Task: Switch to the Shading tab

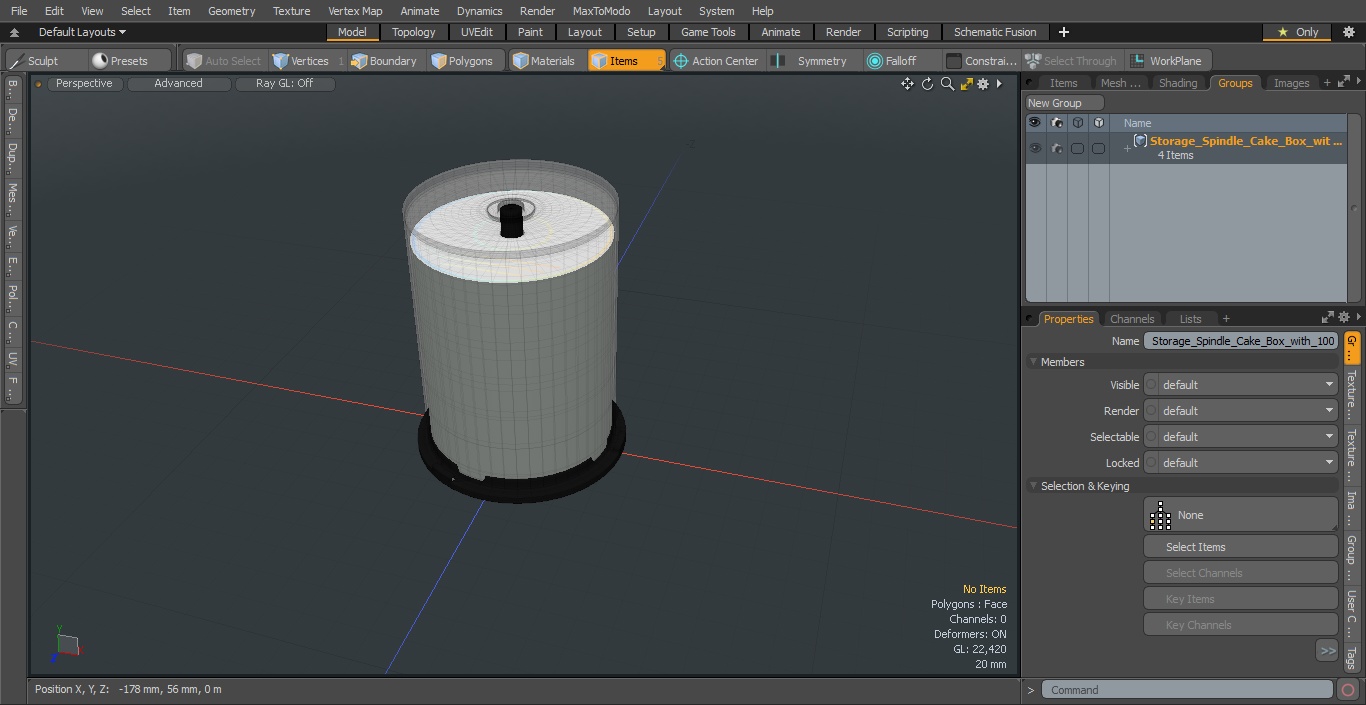Action: click(1177, 83)
